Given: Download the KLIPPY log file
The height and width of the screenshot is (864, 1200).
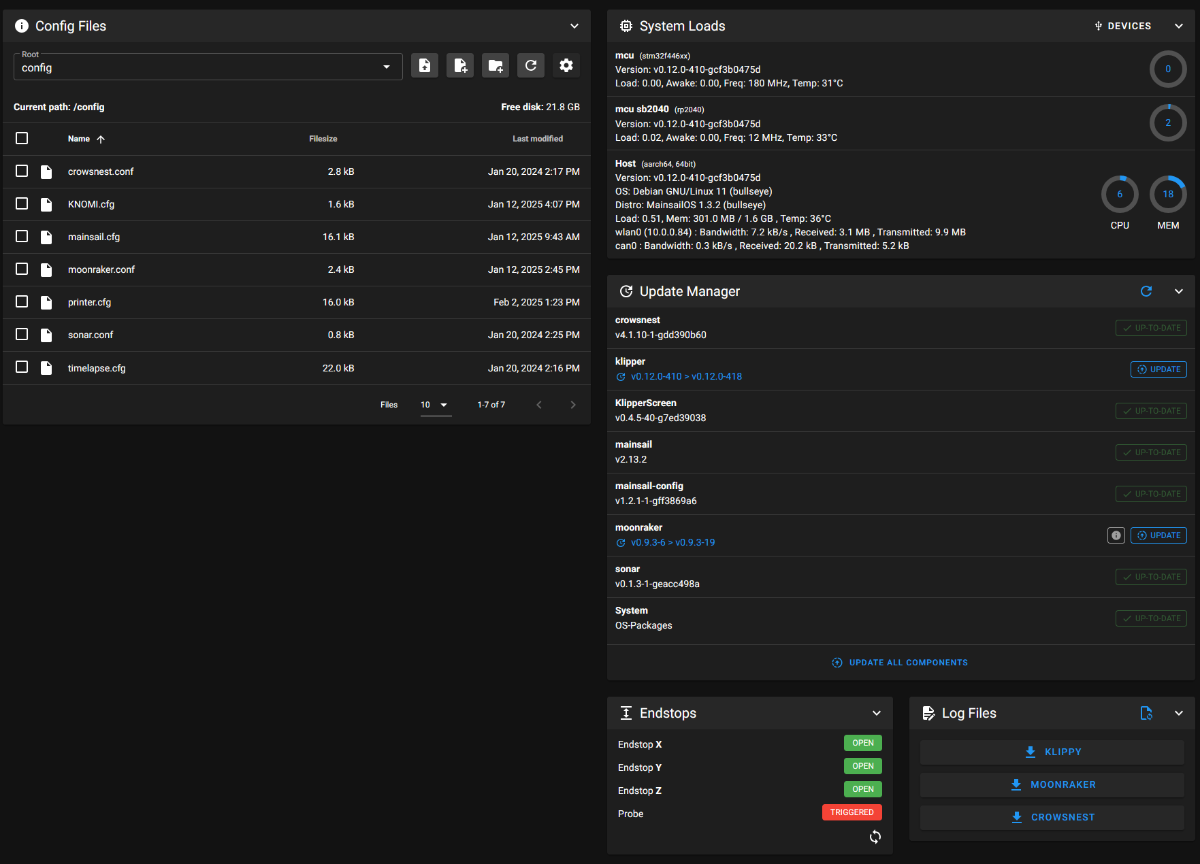Looking at the screenshot, I should (x=1052, y=752).
